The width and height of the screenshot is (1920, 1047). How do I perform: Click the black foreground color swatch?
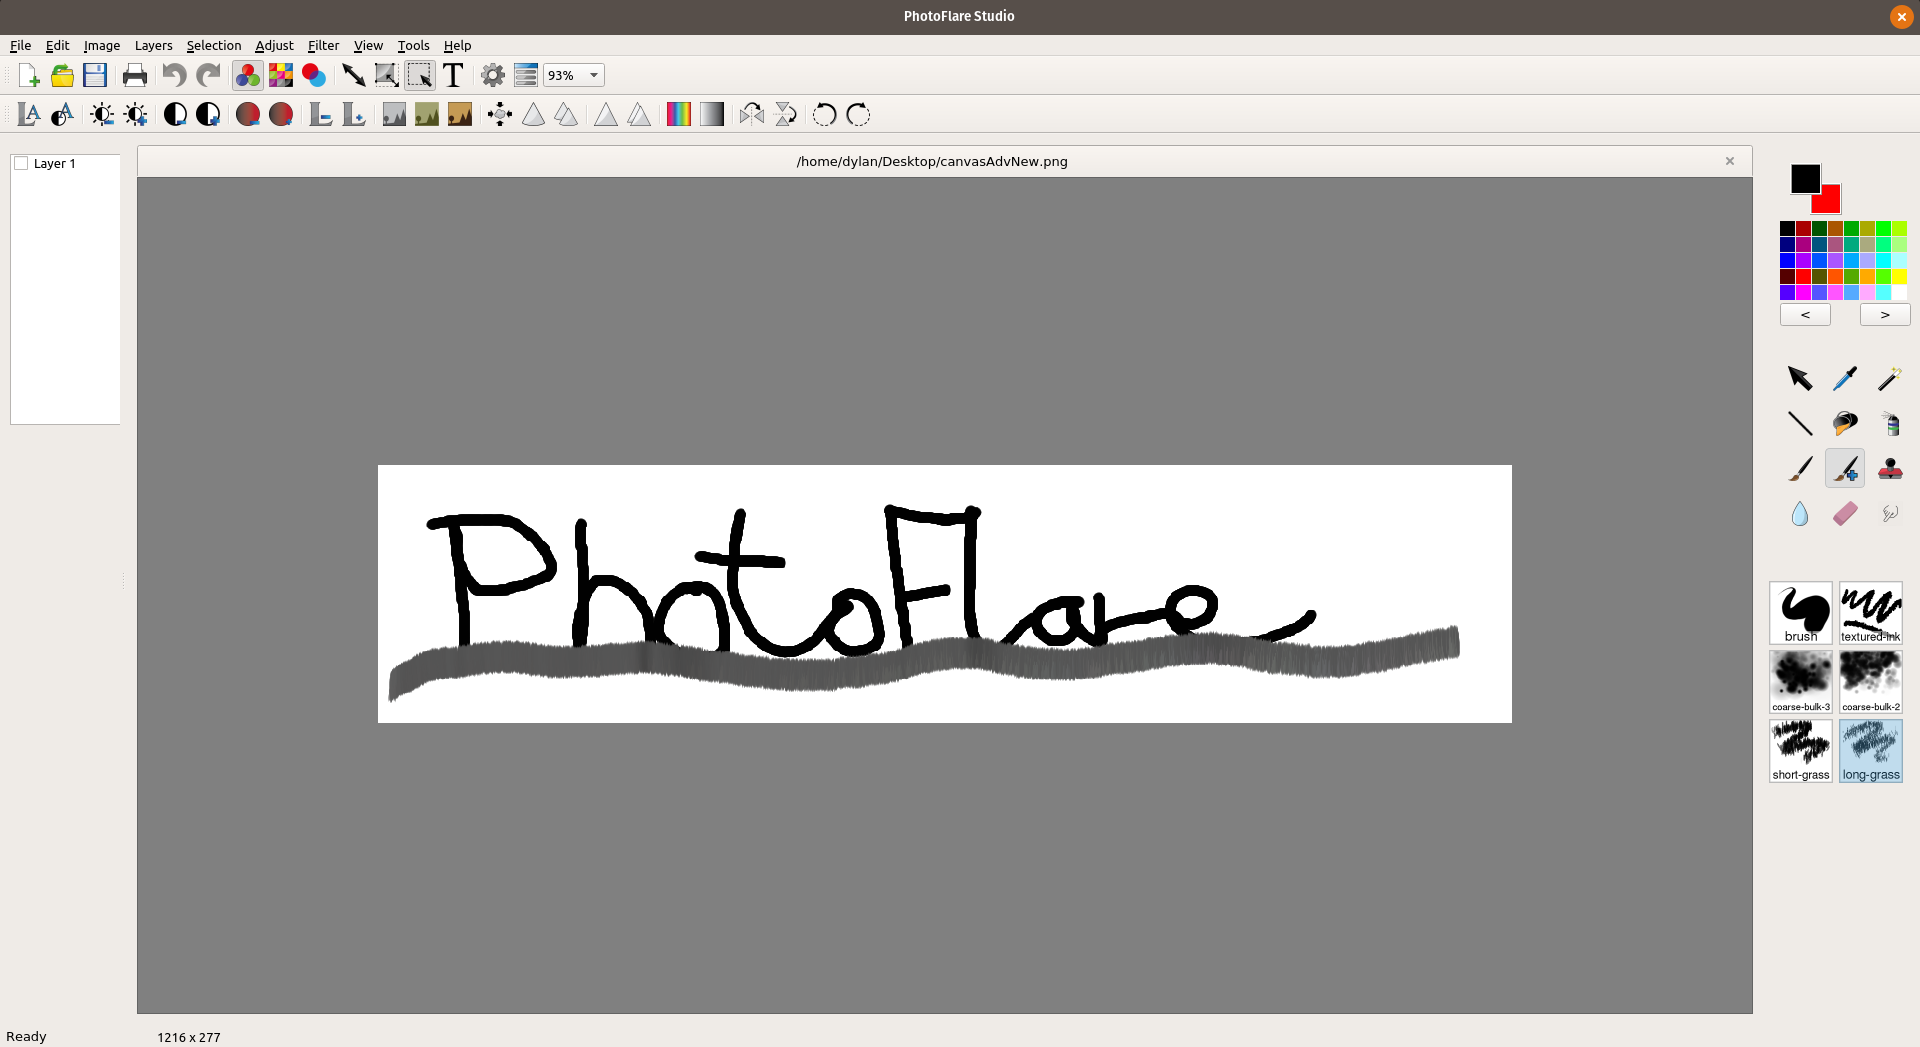click(x=1804, y=178)
